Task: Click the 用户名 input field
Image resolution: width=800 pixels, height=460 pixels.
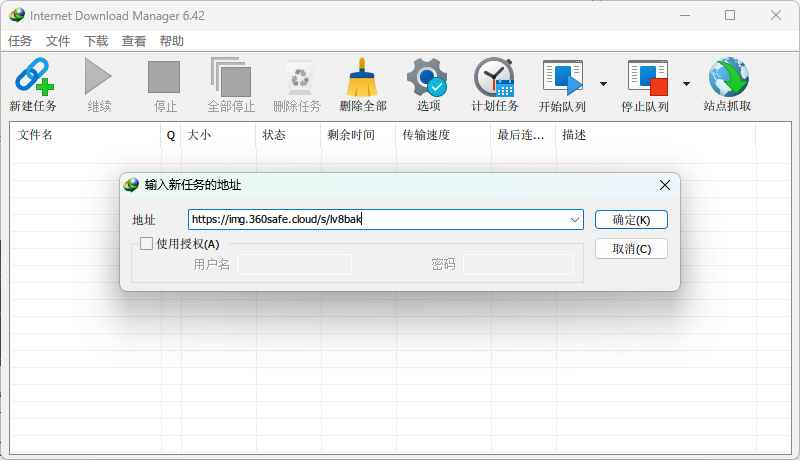Action: click(294, 265)
